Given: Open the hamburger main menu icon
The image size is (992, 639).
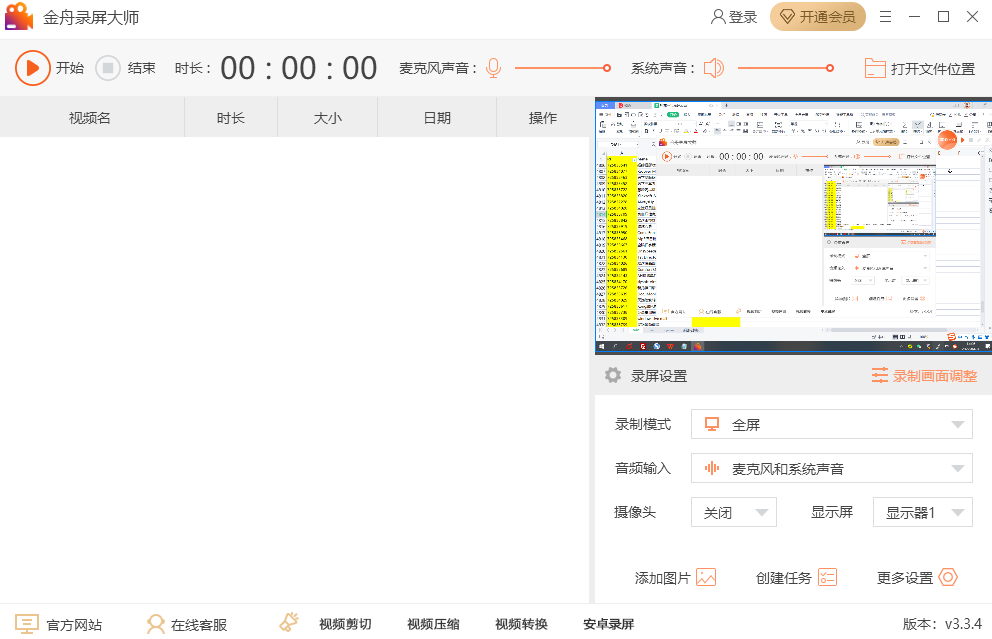Looking at the screenshot, I should tap(885, 17).
